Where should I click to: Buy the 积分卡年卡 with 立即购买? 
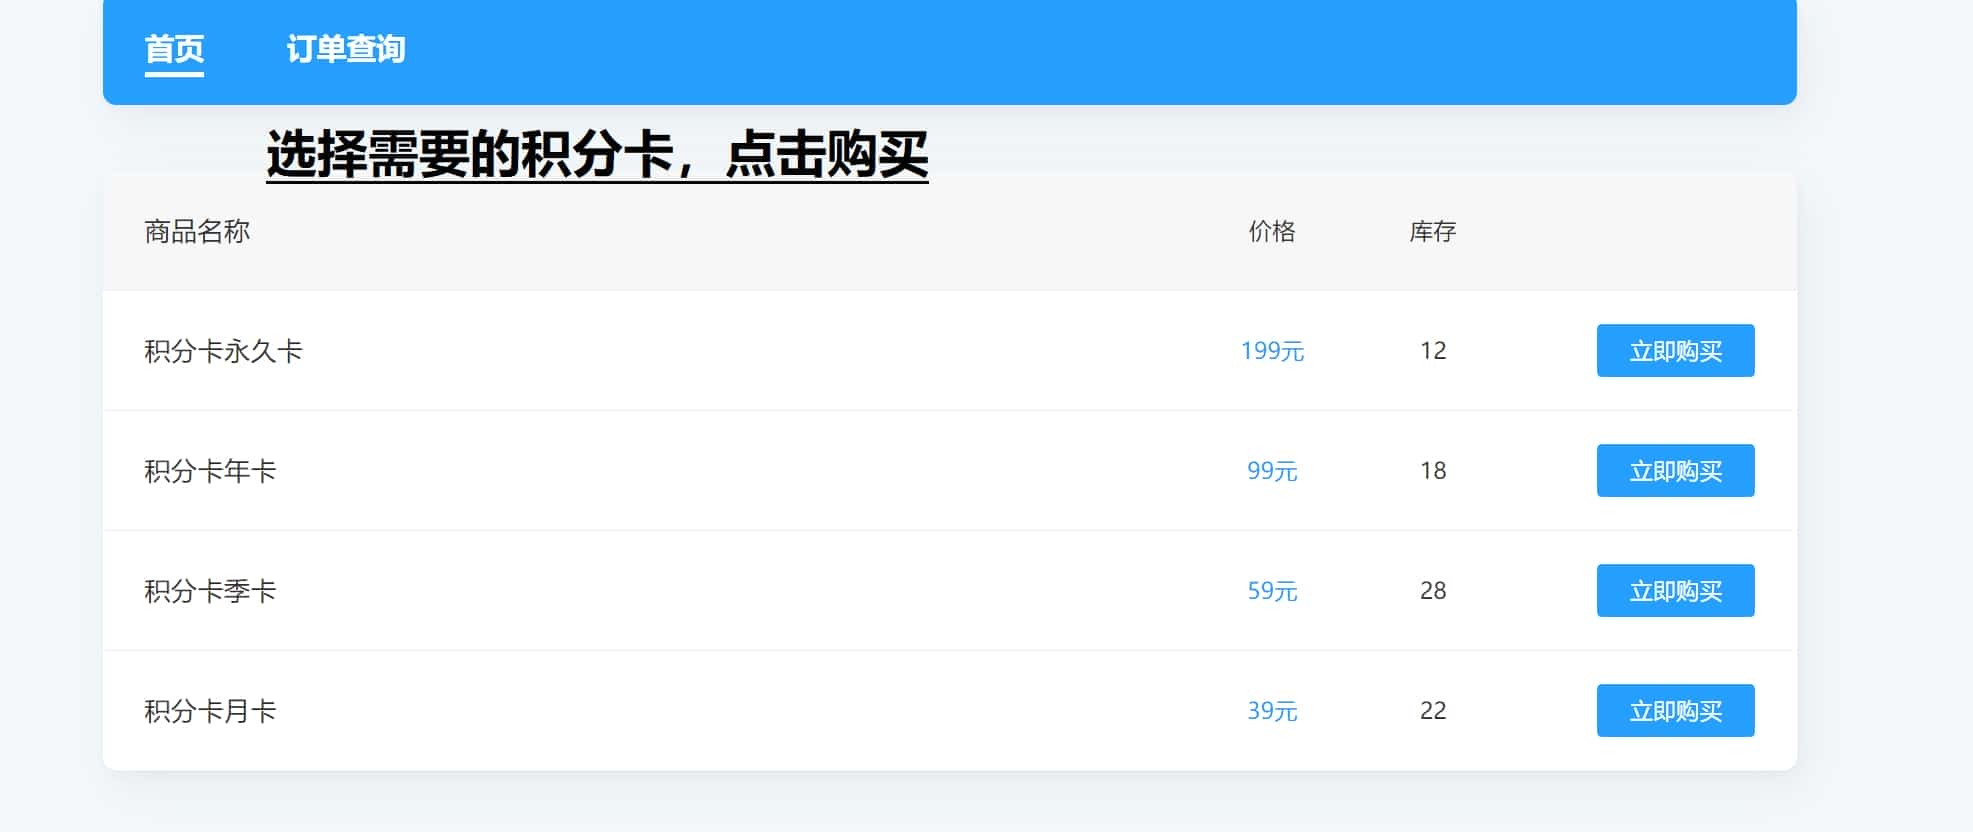pyautogui.click(x=1675, y=471)
